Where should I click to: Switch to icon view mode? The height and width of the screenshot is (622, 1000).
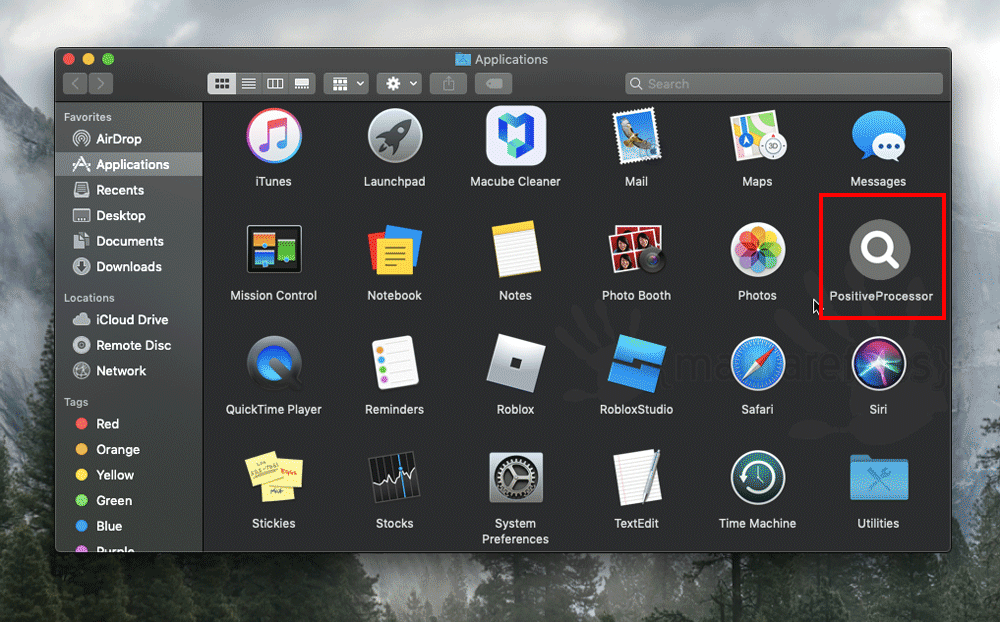(x=221, y=84)
